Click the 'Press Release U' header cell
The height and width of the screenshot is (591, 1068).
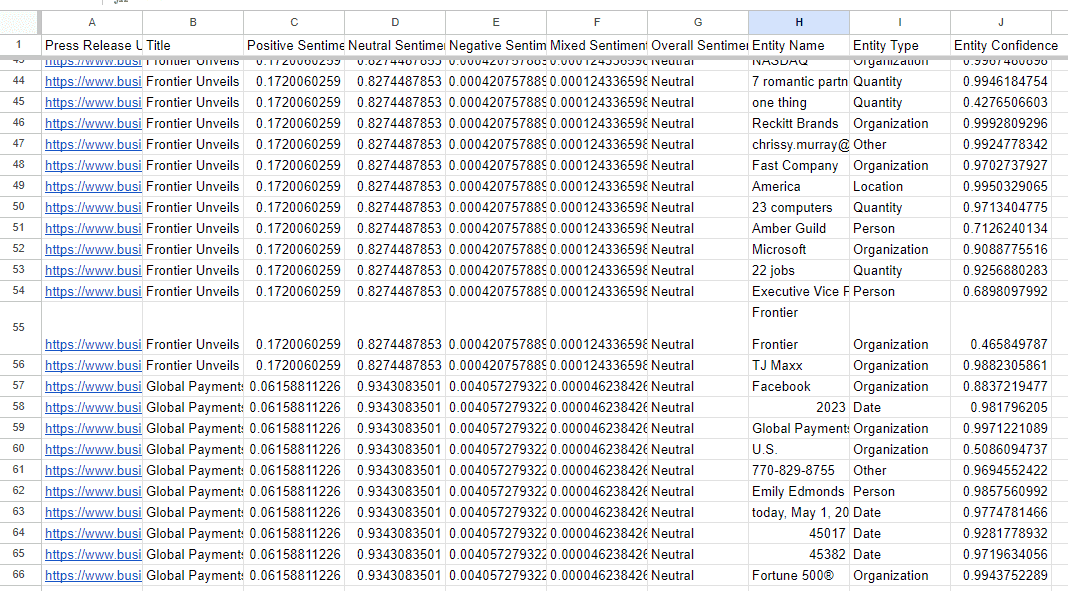coord(92,45)
